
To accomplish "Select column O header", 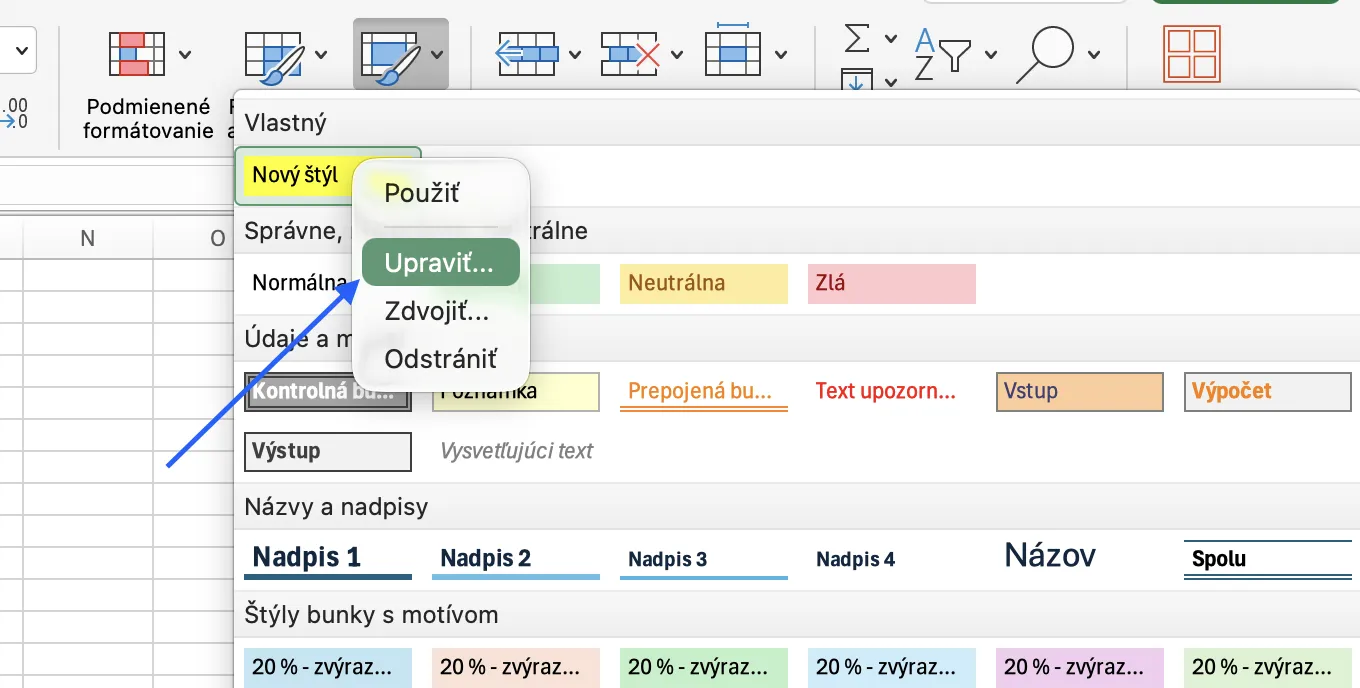I will pyautogui.click(x=193, y=238).
